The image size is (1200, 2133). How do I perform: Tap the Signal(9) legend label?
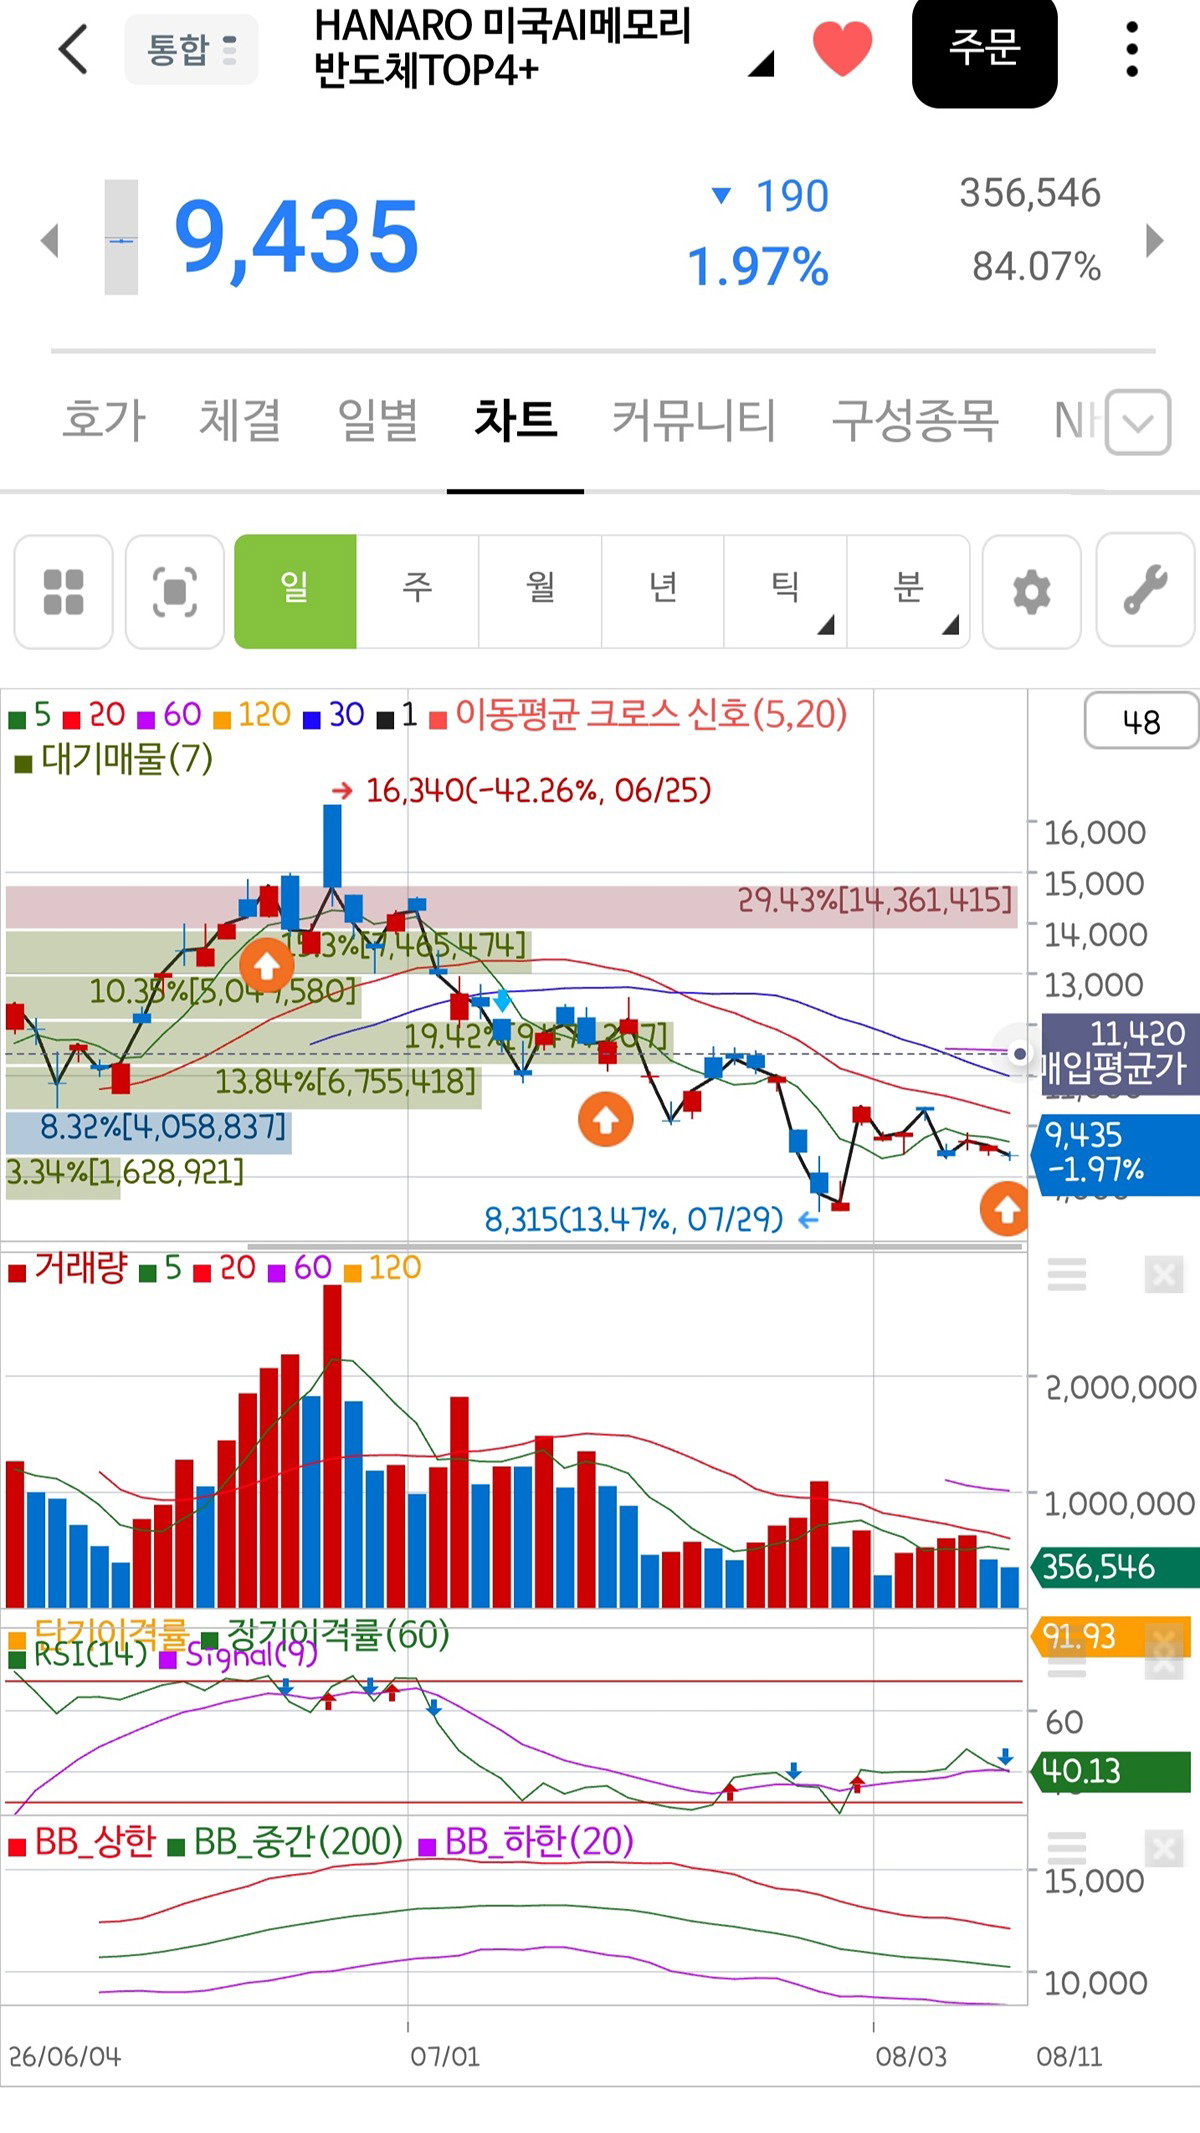click(238, 1655)
